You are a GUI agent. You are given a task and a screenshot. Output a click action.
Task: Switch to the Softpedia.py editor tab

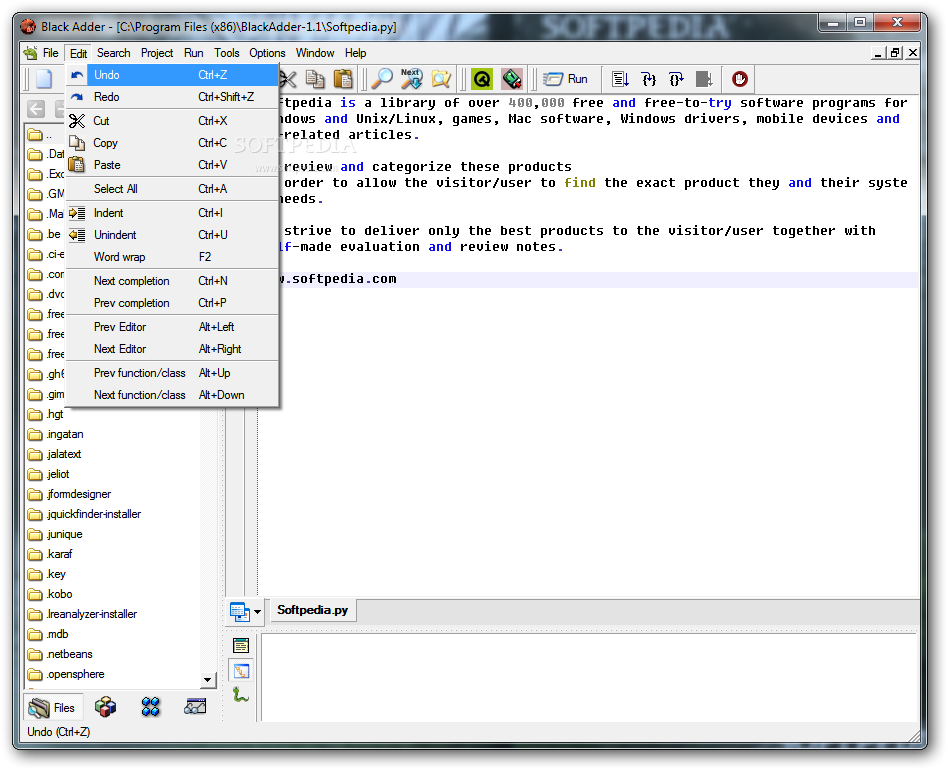313,610
